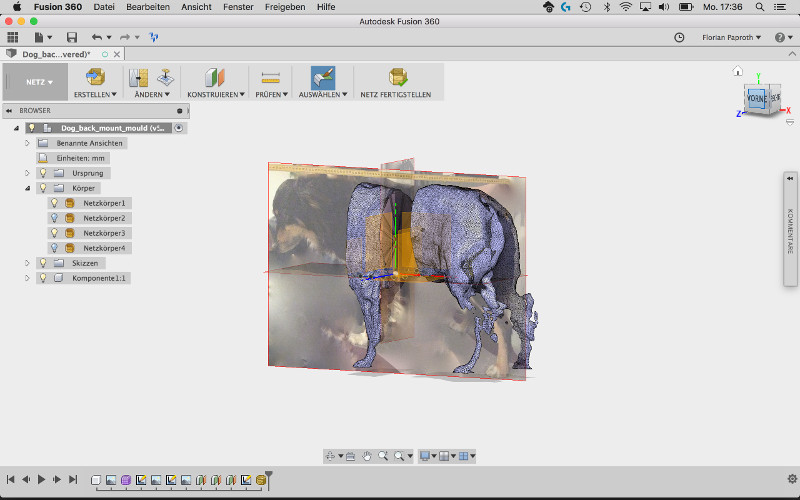Open the job status clock icon
This screenshot has height=500, width=800.
tap(680, 37)
